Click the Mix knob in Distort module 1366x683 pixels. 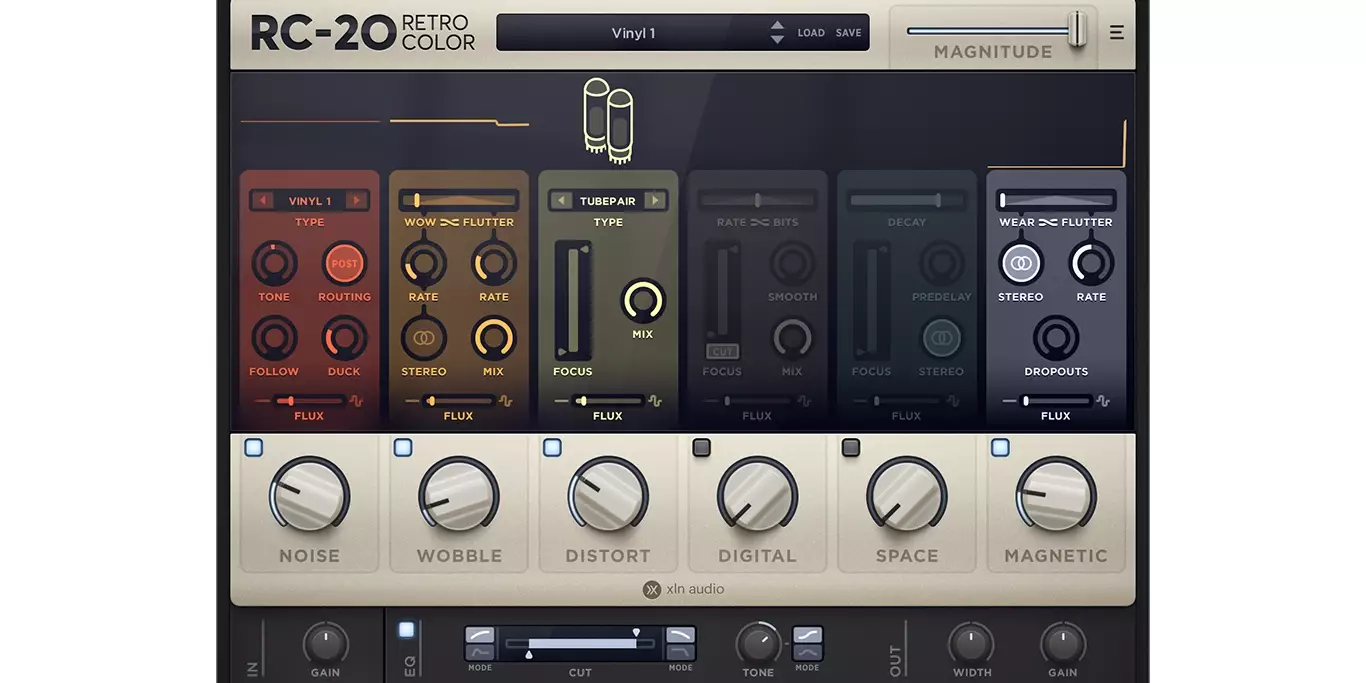click(x=643, y=301)
